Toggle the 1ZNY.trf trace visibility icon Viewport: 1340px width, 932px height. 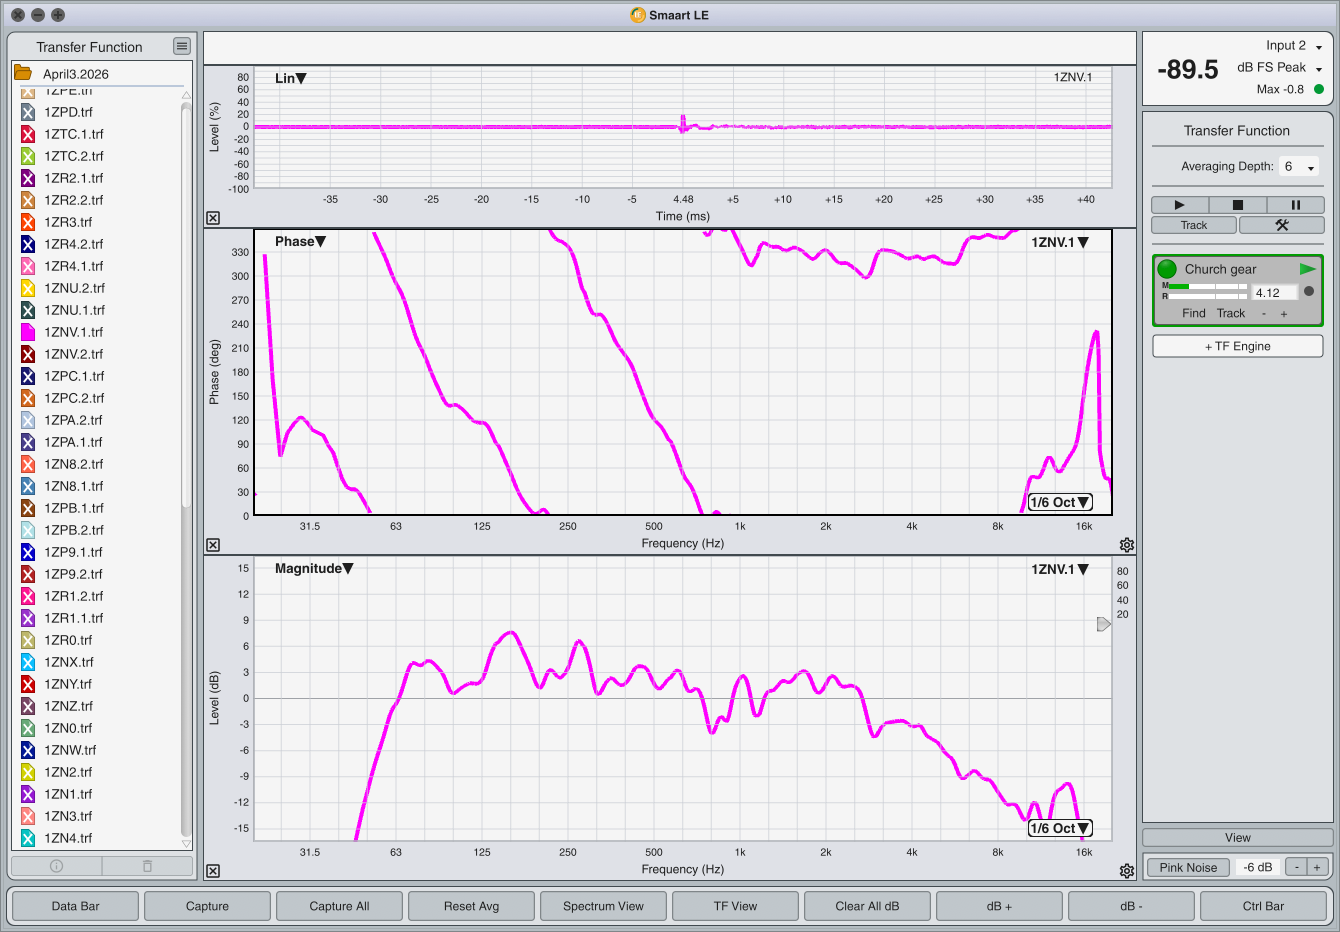pyautogui.click(x=28, y=684)
